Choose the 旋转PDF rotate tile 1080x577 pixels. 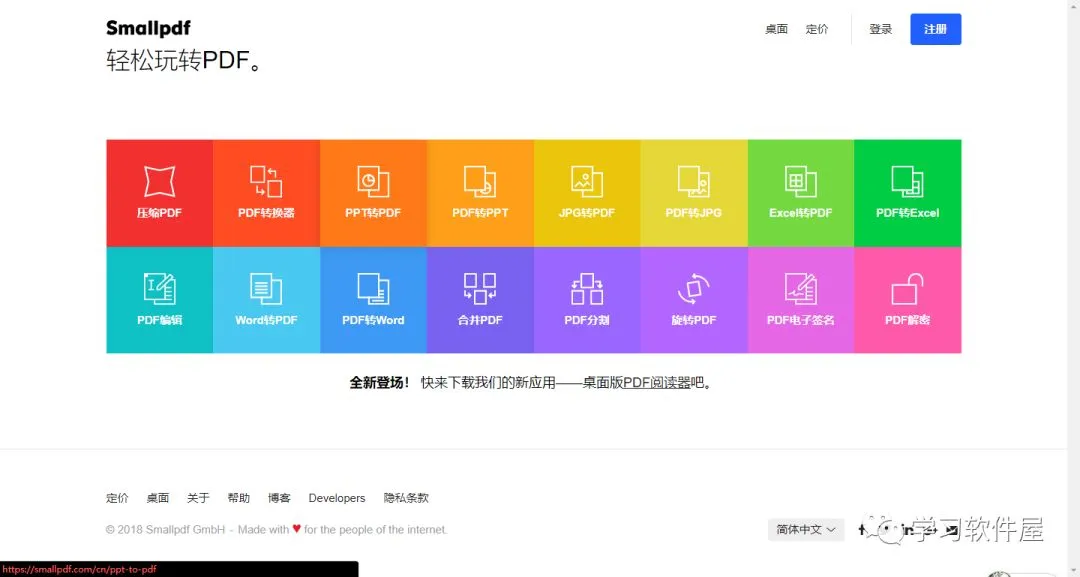(x=694, y=300)
